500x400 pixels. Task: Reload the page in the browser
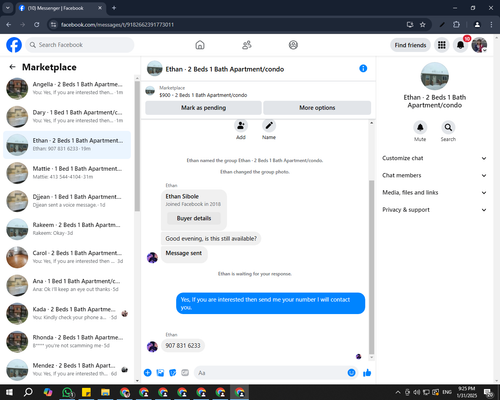(x=37, y=25)
